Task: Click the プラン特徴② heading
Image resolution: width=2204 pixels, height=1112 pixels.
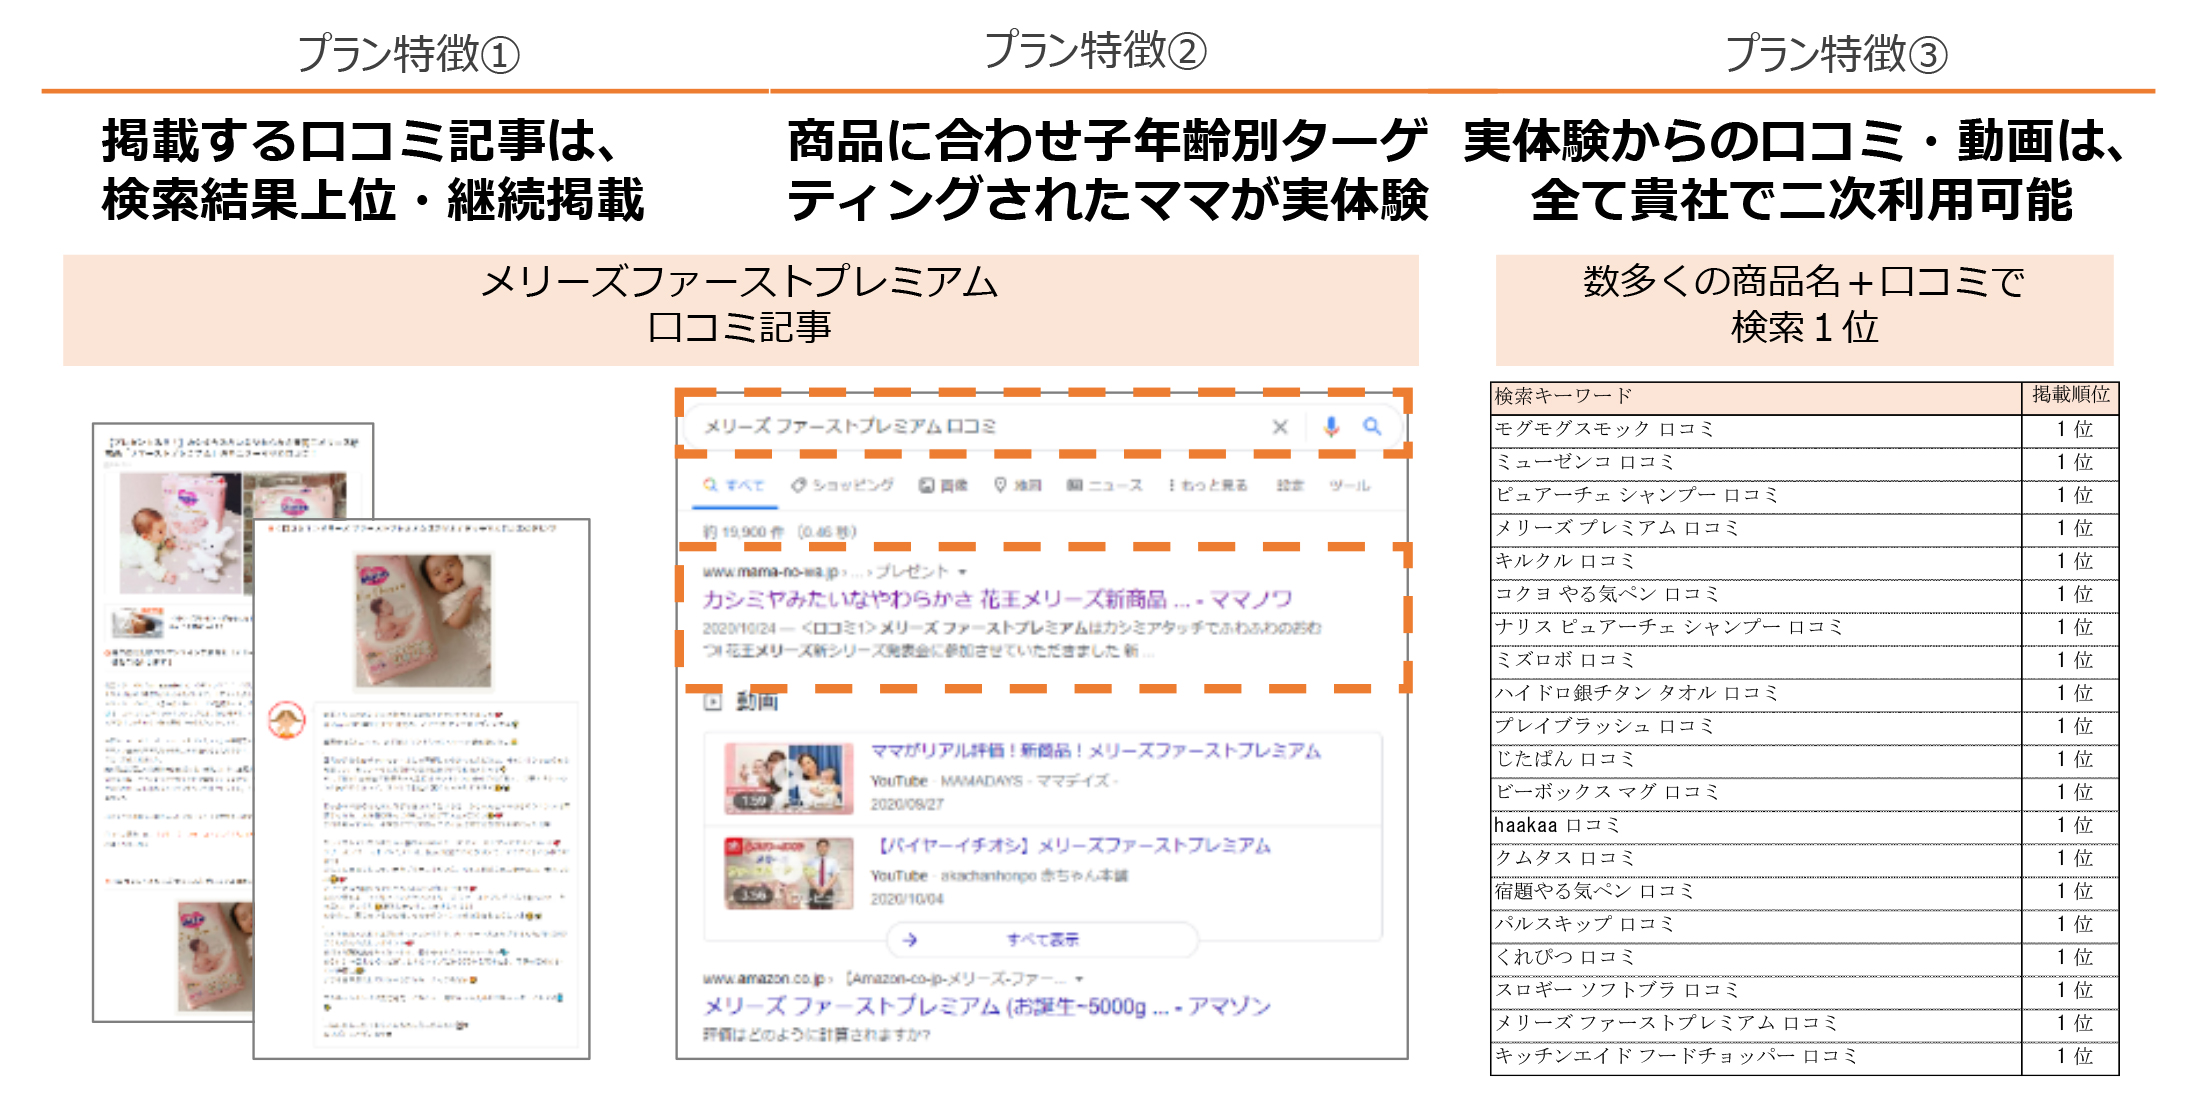Action: coord(1095,50)
